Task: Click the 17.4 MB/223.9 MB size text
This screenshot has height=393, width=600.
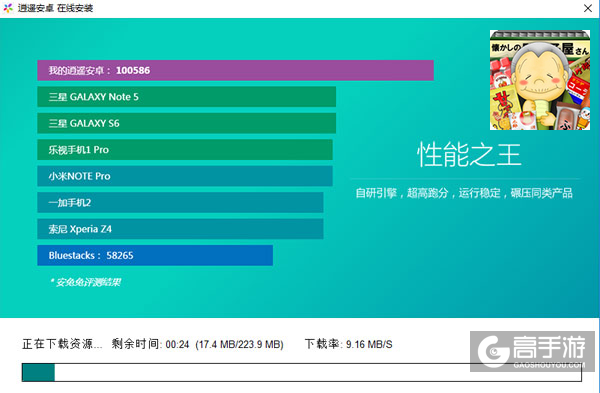Action: (240, 344)
